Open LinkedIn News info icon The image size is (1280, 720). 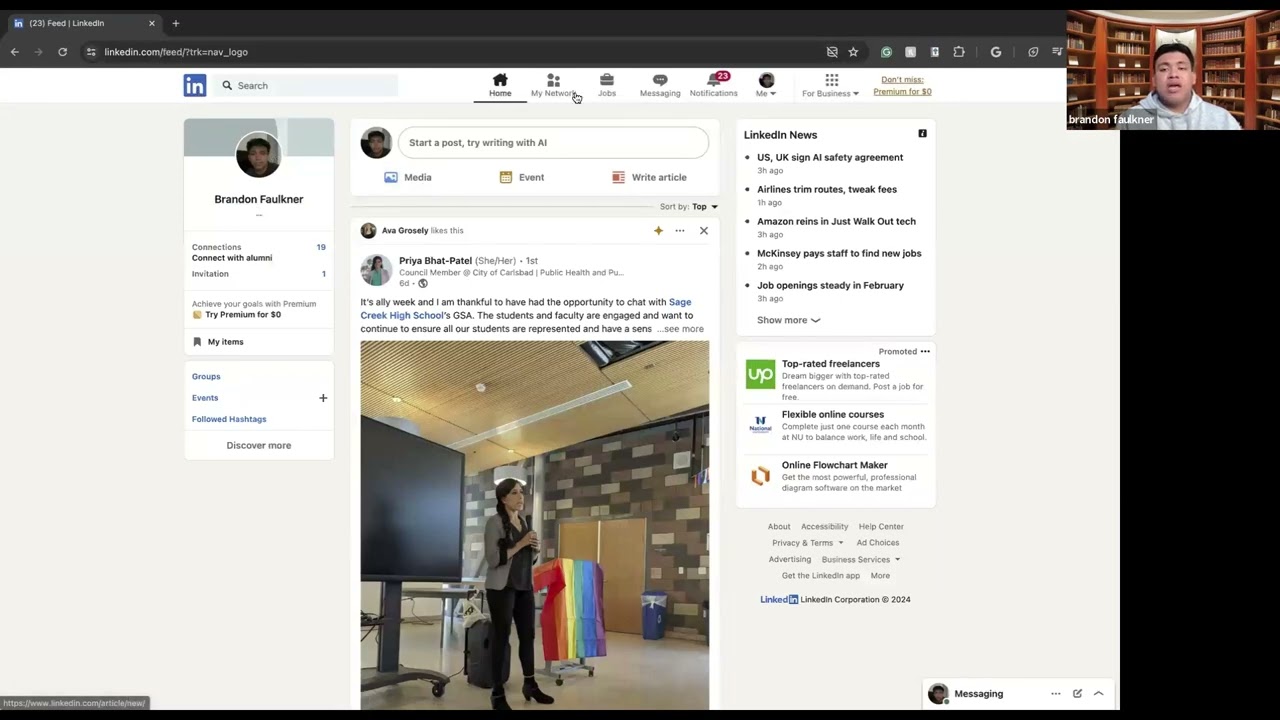923,134
